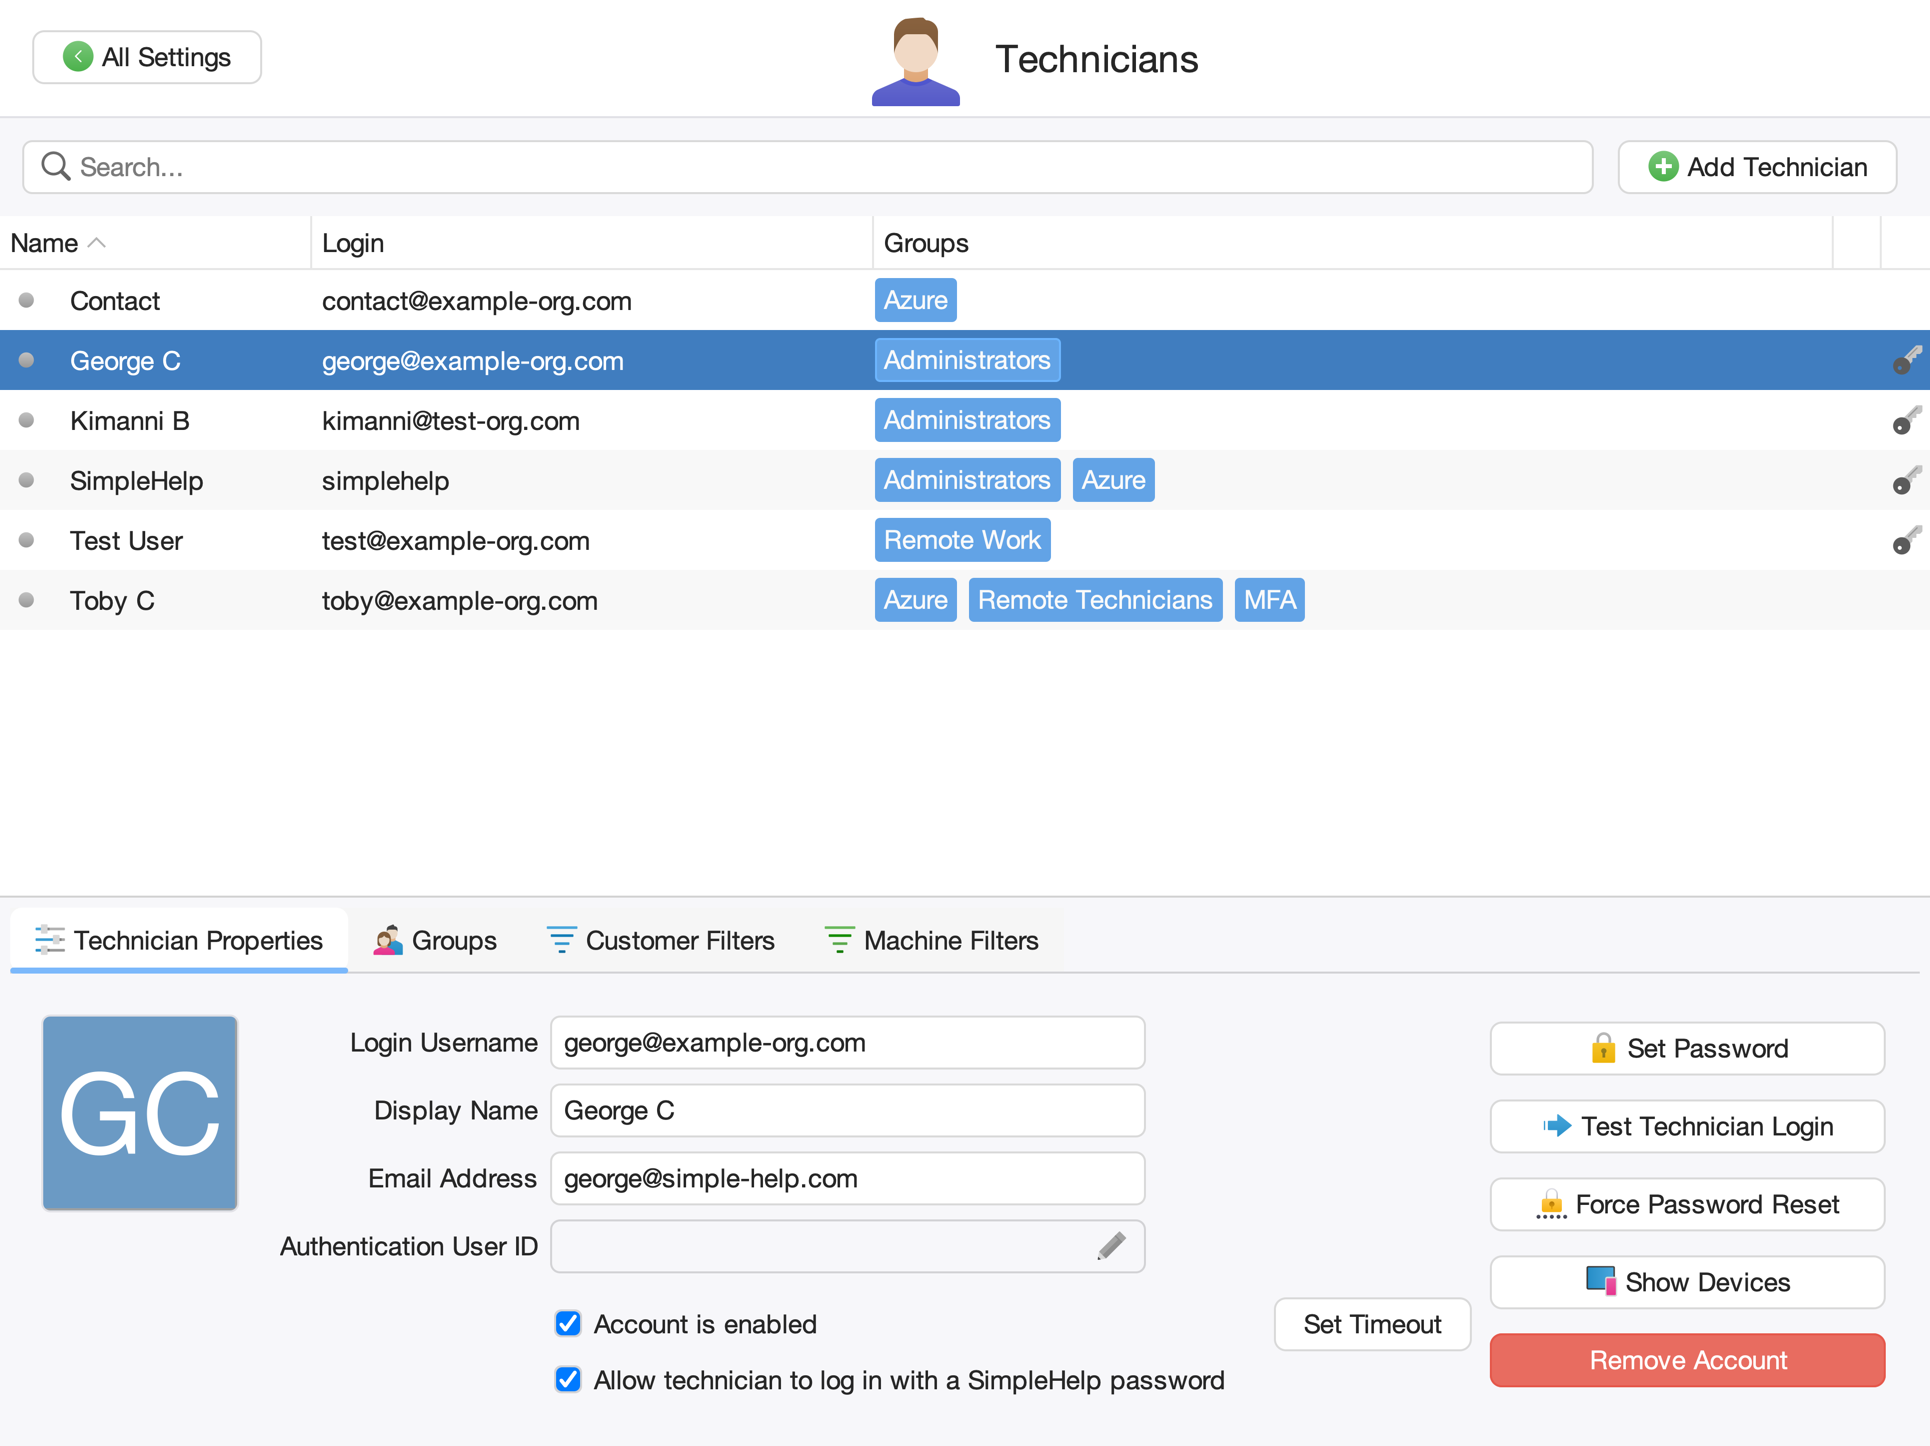Click the Groups column header
This screenshot has height=1446, width=1930.
point(1353,243)
